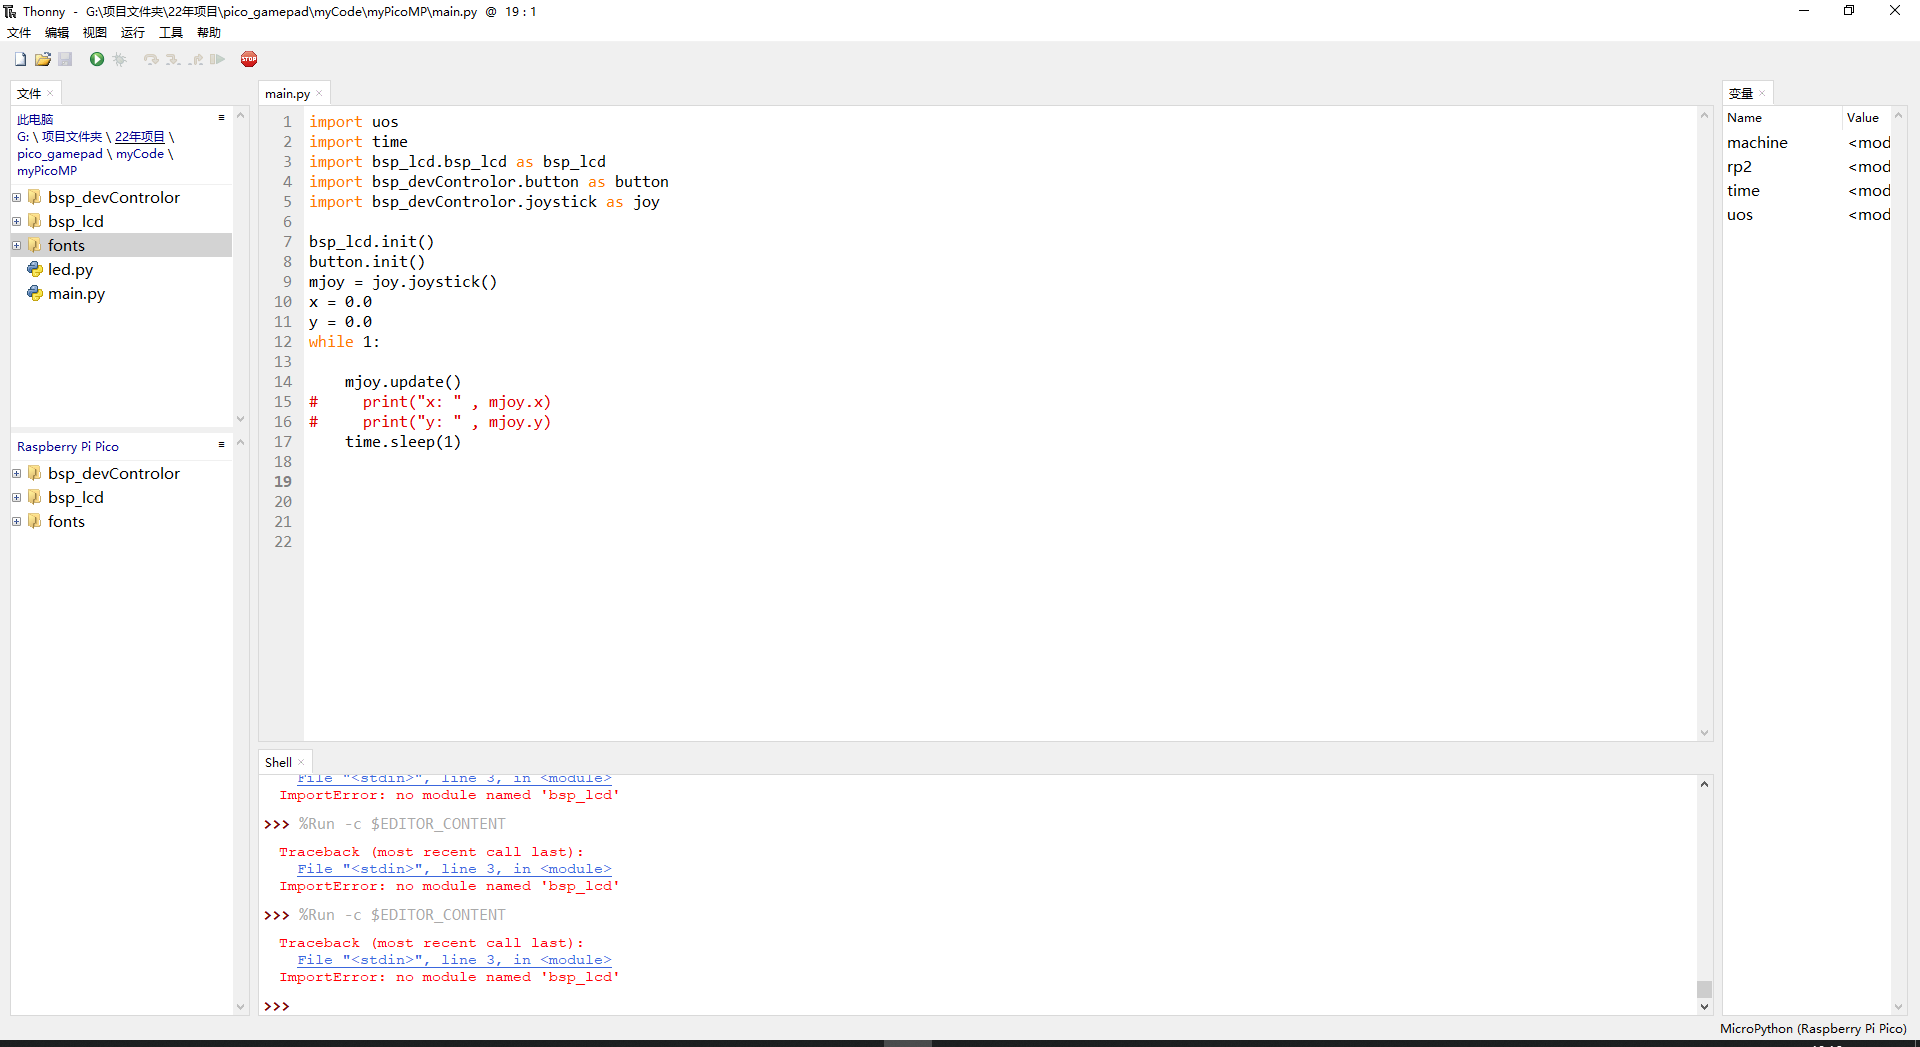
Task: Close the 文件 files panel tab
Action: click(50, 94)
